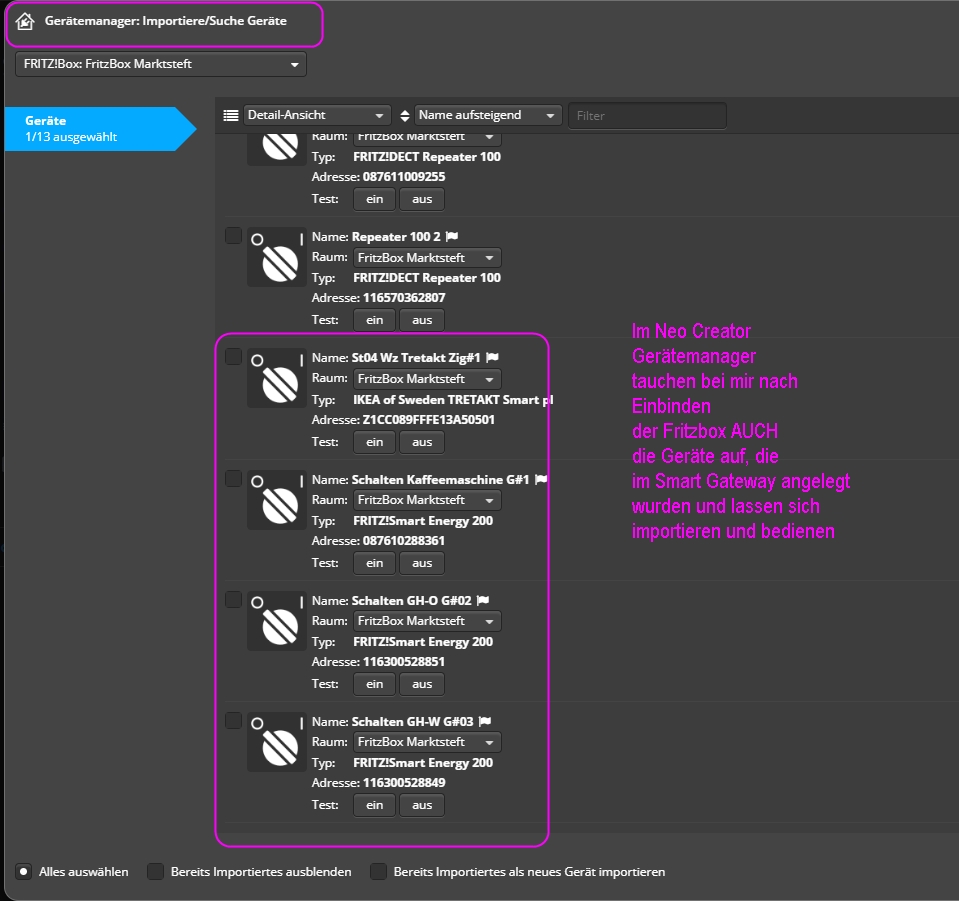The height and width of the screenshot is (901, 959).
Task: Tick 'Bereits Importiertes als neues Gerät importieren'
Action: [x=379, y=872]
